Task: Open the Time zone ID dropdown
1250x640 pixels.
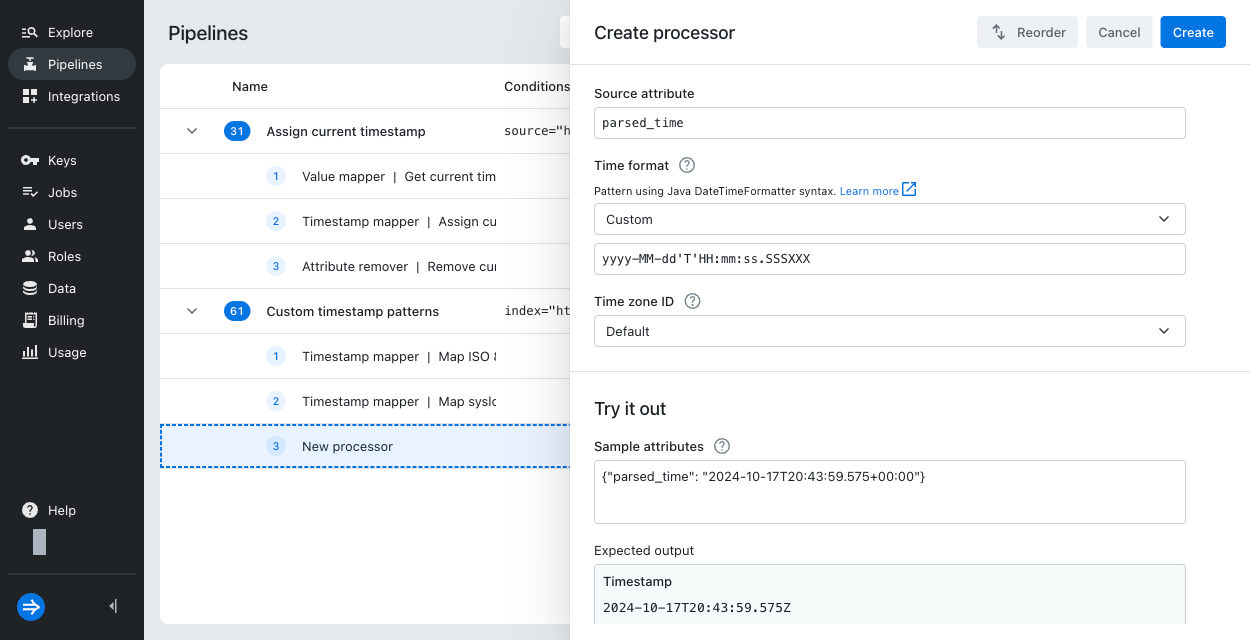Action: pos(889,331)
